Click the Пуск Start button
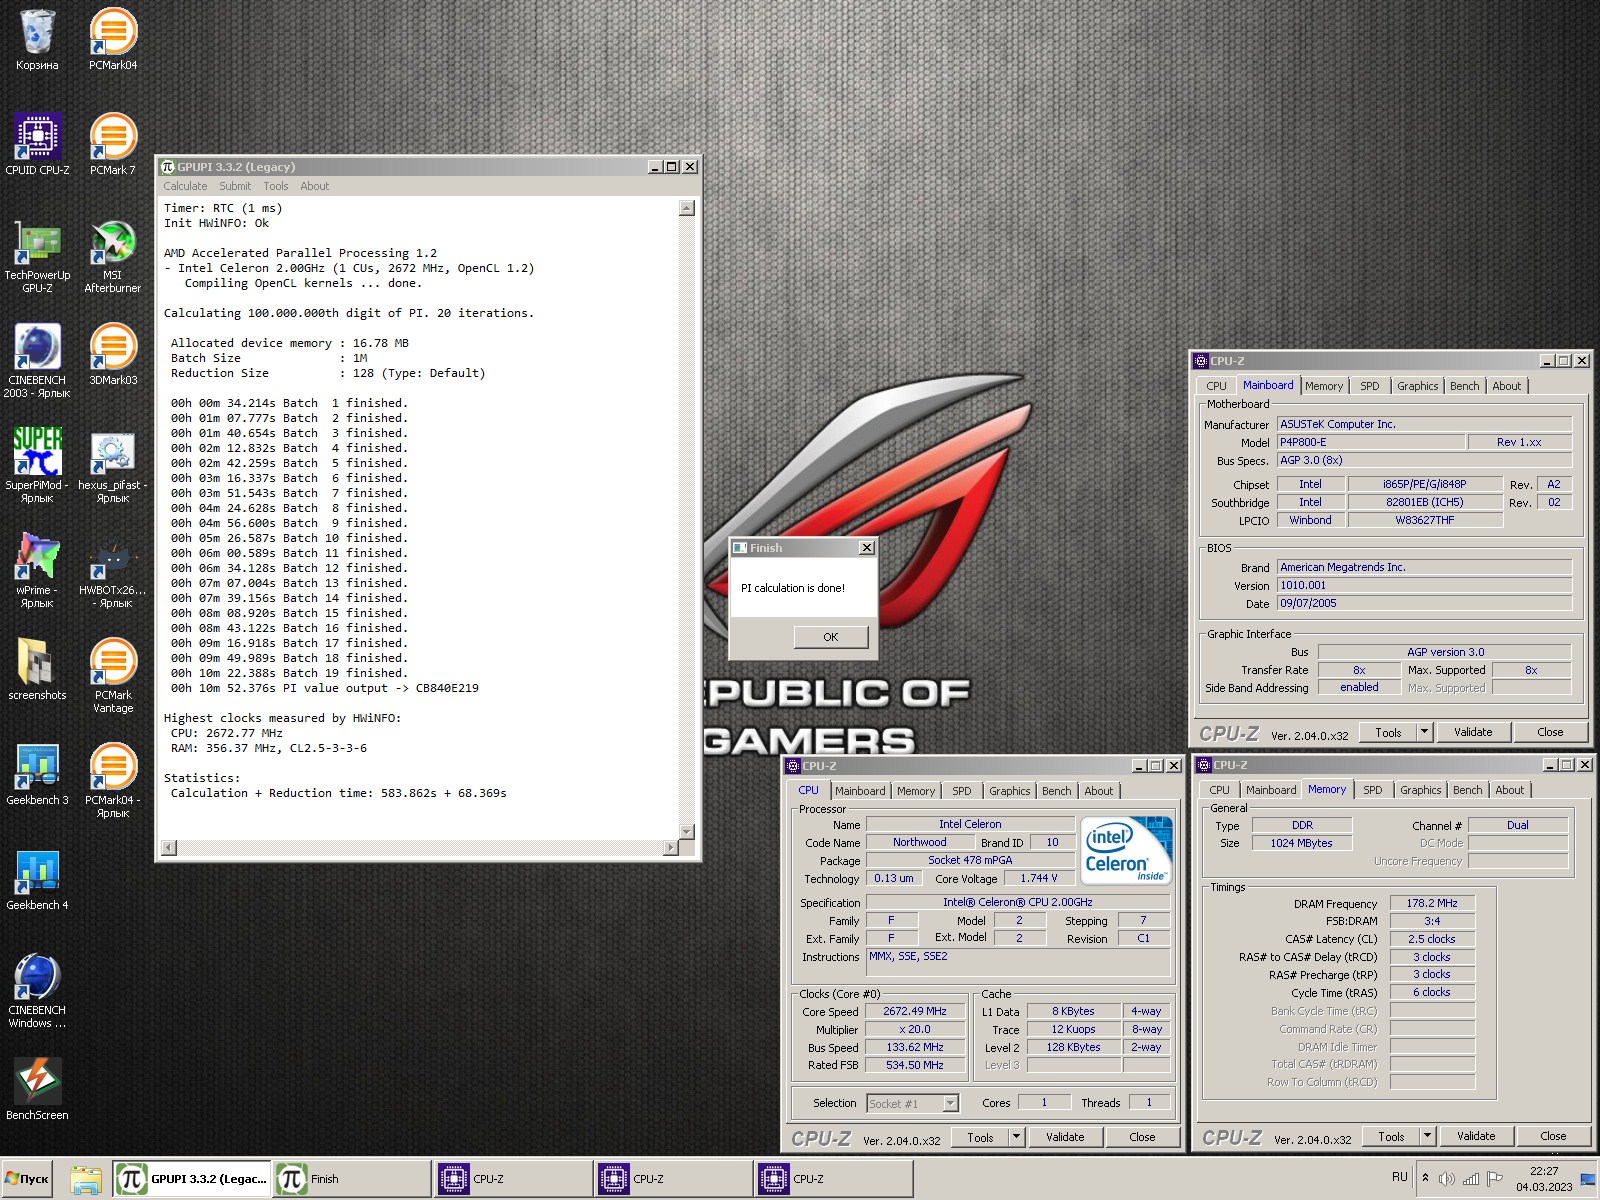Screen dimensions: 1600x1200 [x=27, y=1179]
